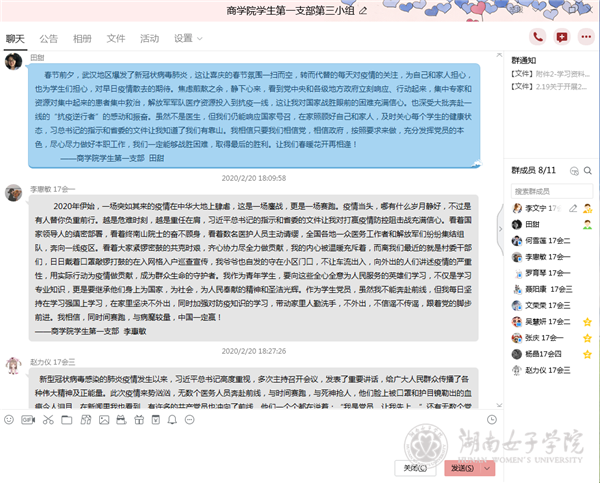Open the 活动 tab
600x483 pixels.
tap(150, 39)
